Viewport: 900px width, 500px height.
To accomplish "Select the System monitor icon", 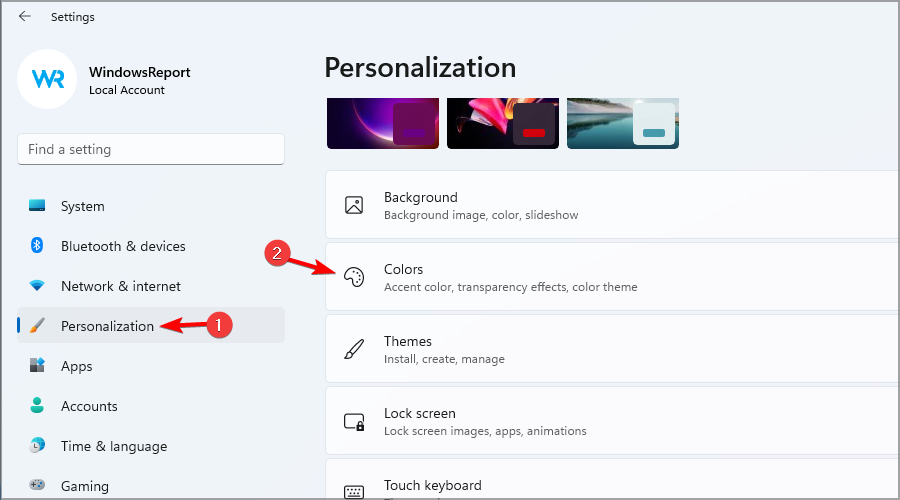I will pos(37,206).
